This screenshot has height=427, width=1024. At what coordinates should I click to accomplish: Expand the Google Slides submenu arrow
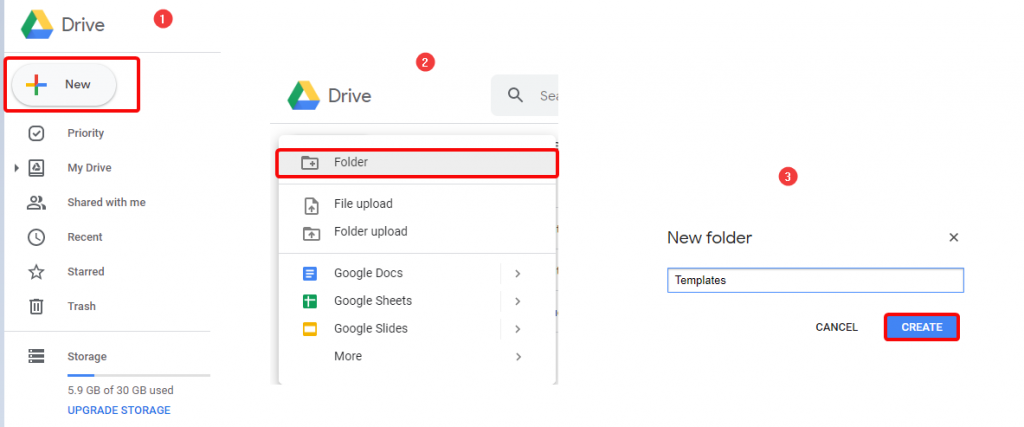point(517,329)
